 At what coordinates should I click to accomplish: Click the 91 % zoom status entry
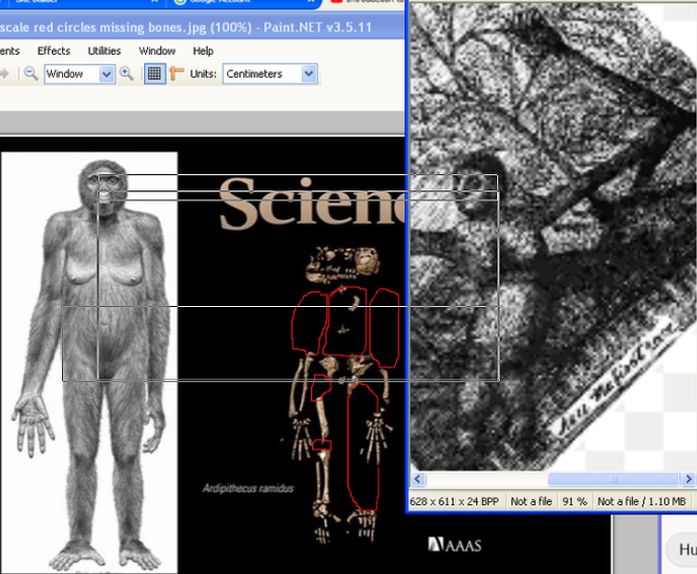click(x=574, y=502)
